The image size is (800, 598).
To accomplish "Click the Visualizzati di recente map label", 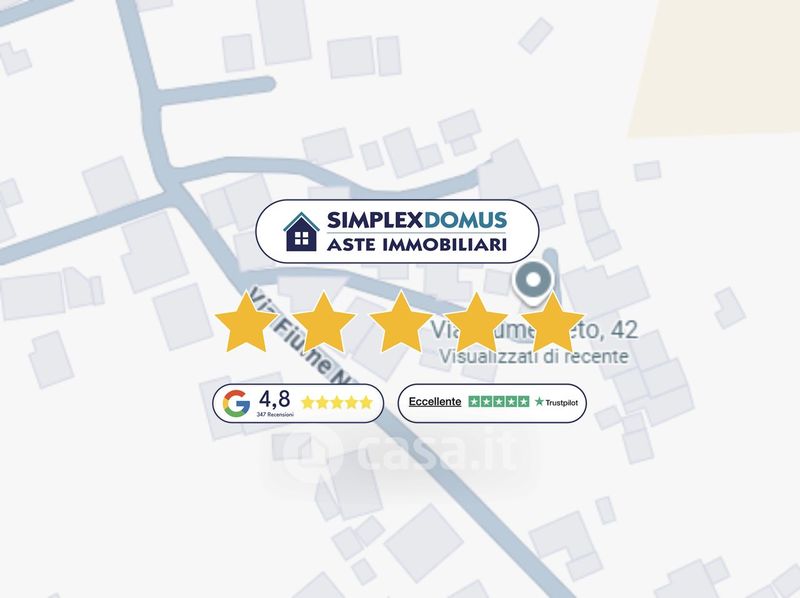I will pyautogui.click(x=534, y=356).
